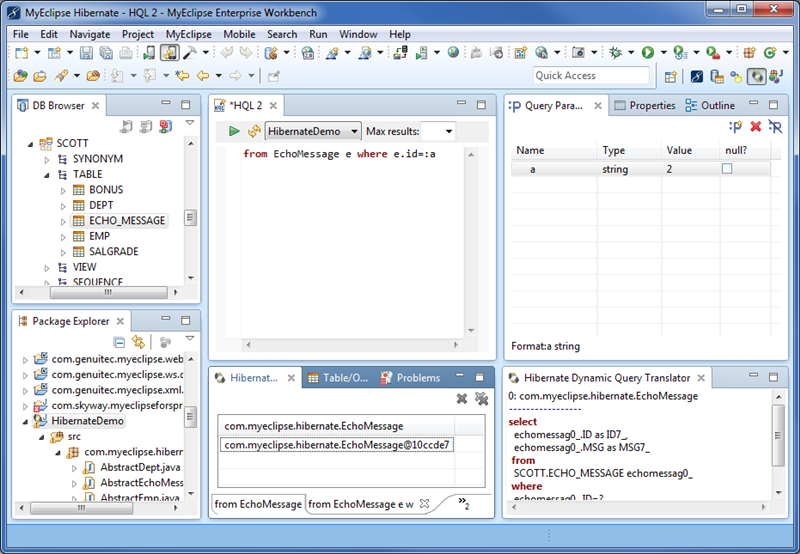800x554 pixels.
Task: Open the HibernateDemo session dropdown
Action: (x=313, y=131)
